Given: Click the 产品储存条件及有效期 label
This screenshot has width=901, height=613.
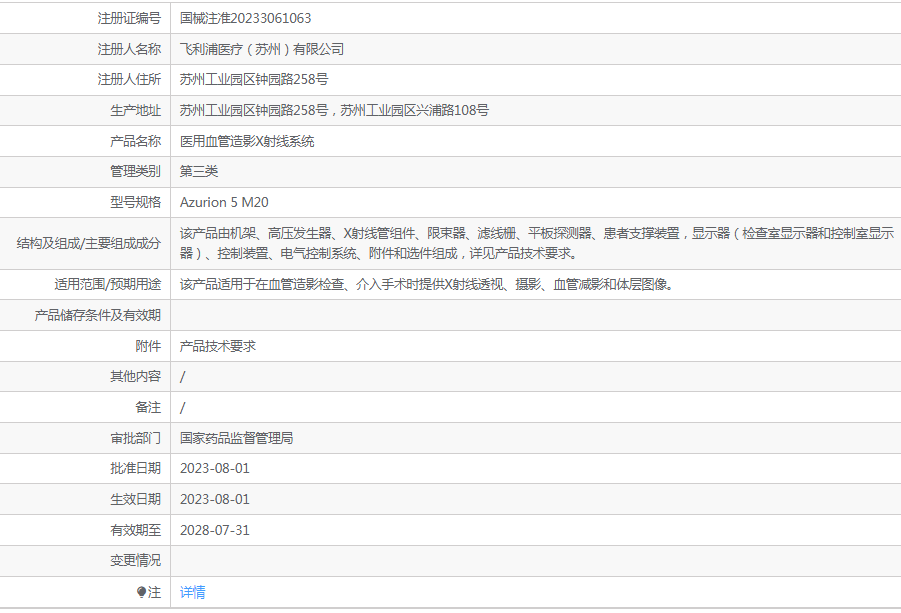Looking at the screenshot, I should (98, 315).
